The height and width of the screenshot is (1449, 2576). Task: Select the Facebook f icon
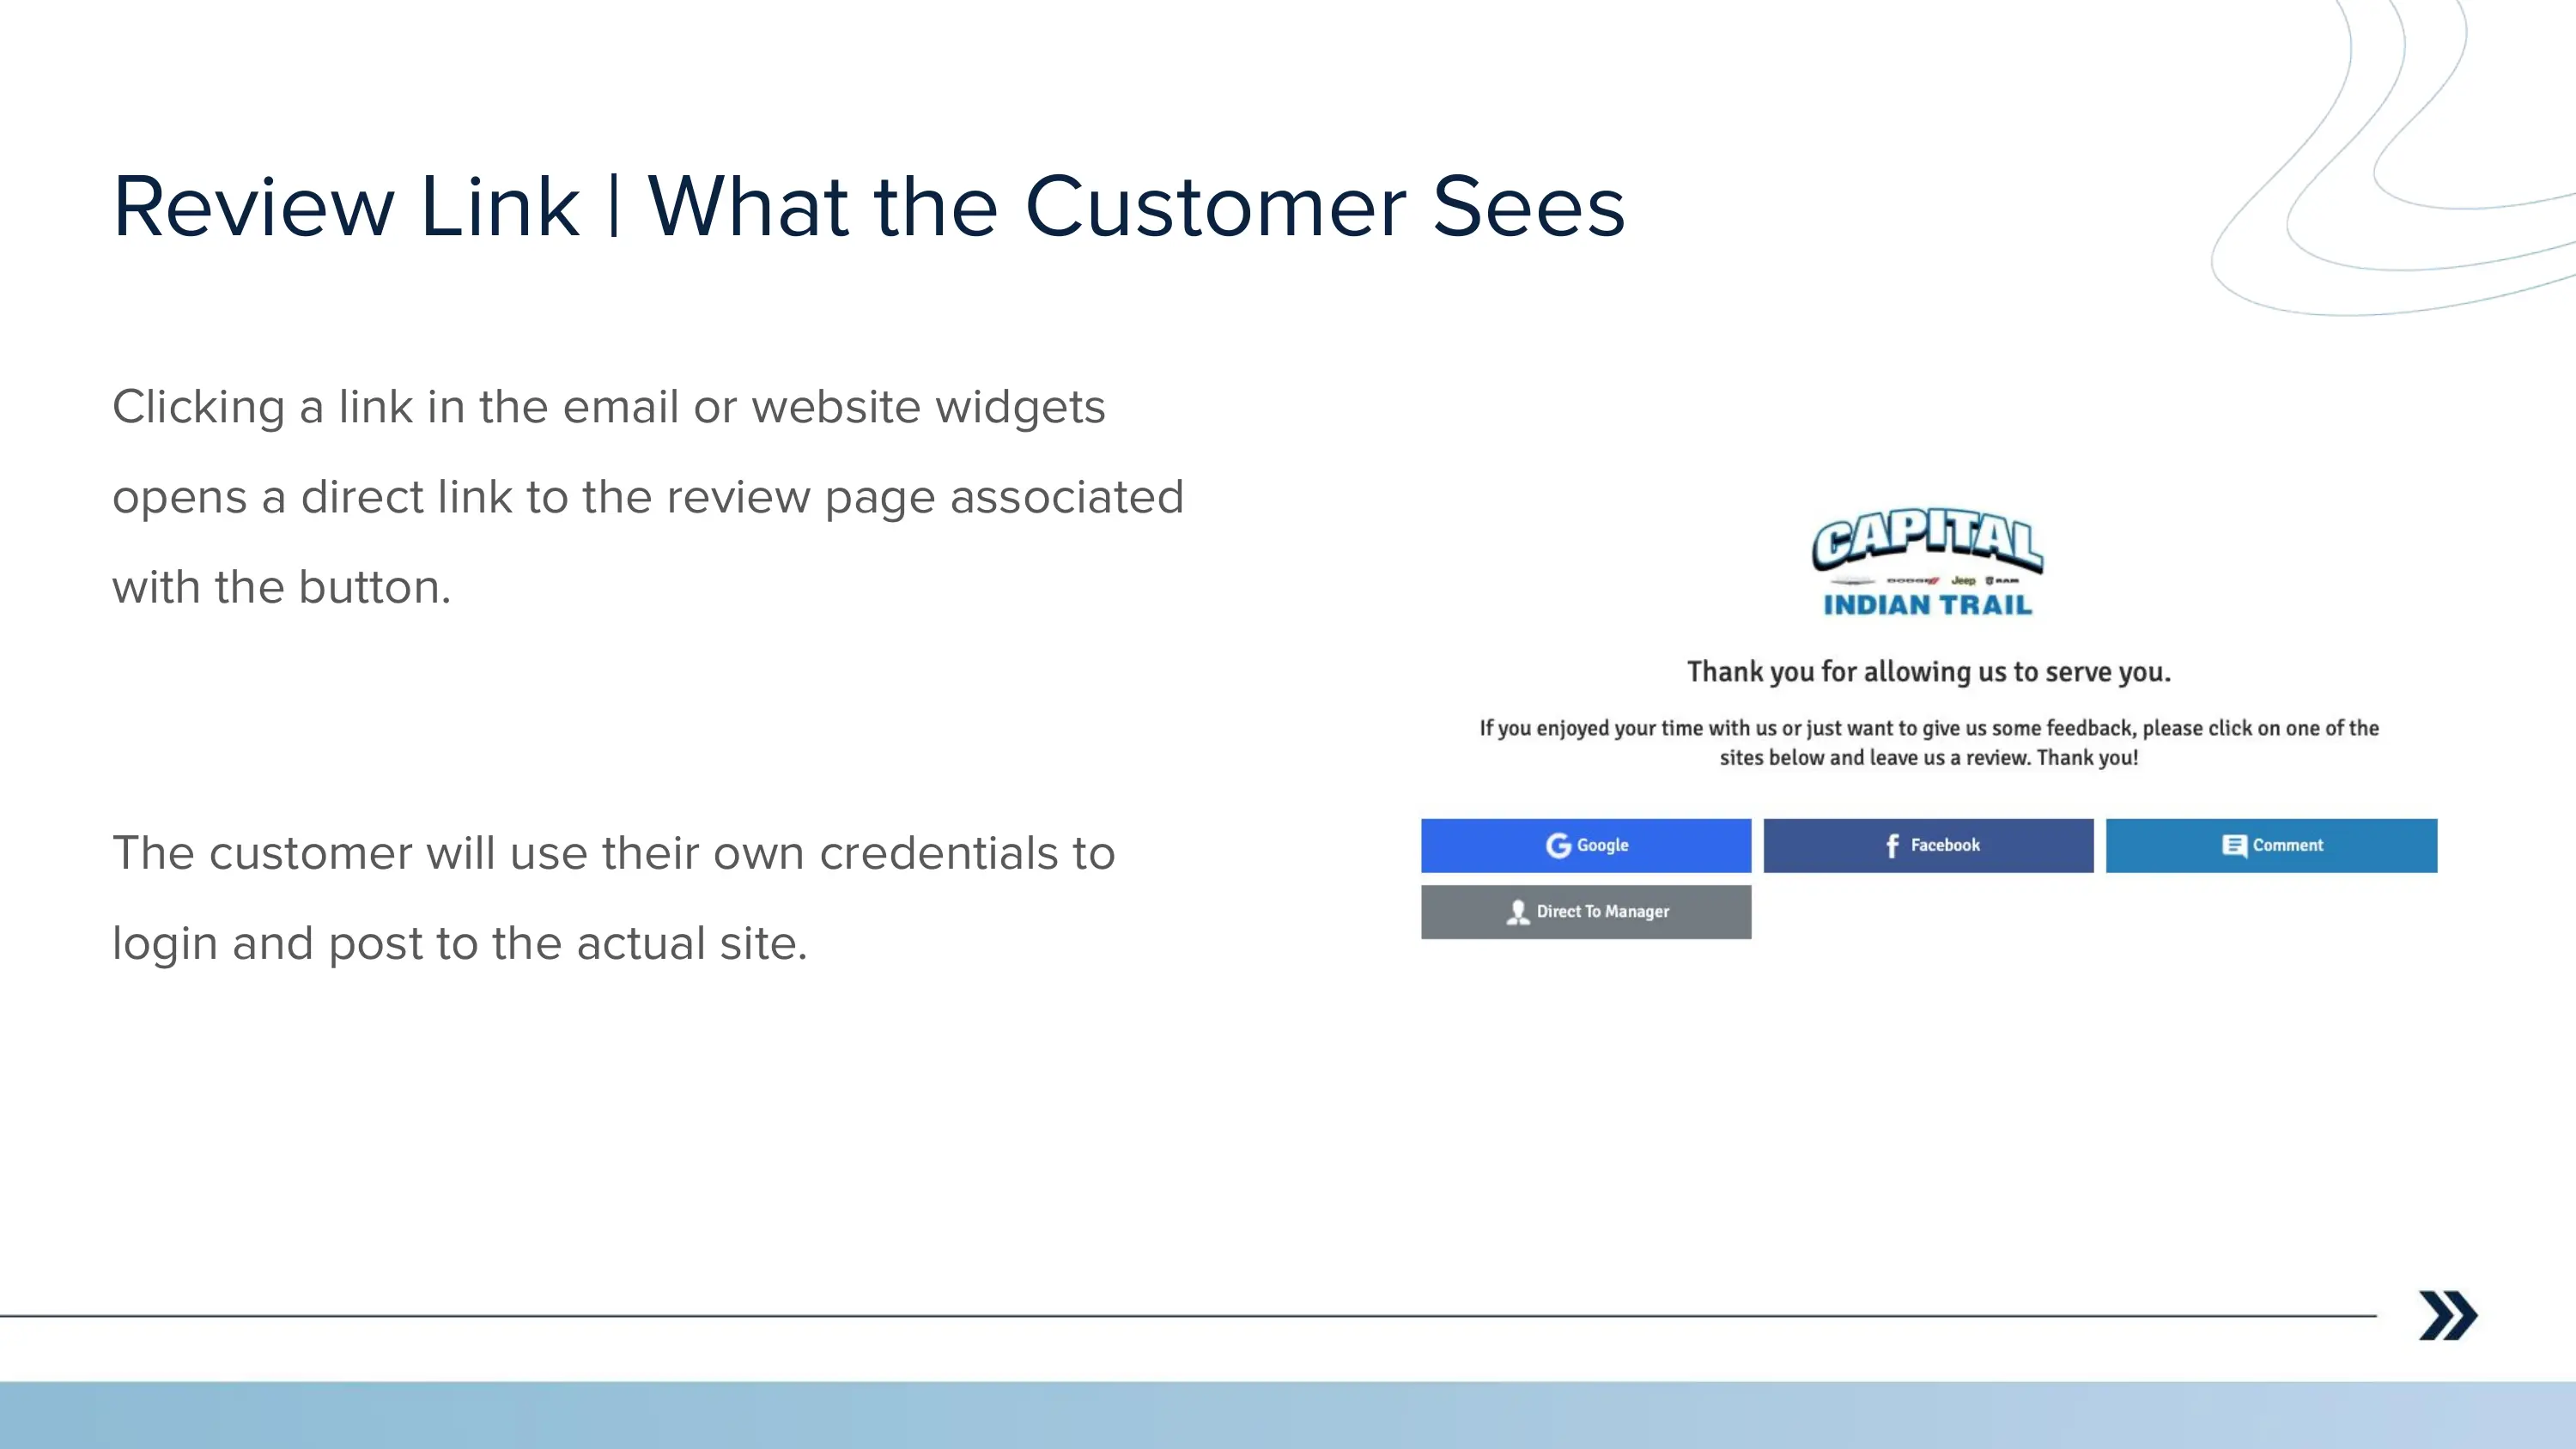1891,845
